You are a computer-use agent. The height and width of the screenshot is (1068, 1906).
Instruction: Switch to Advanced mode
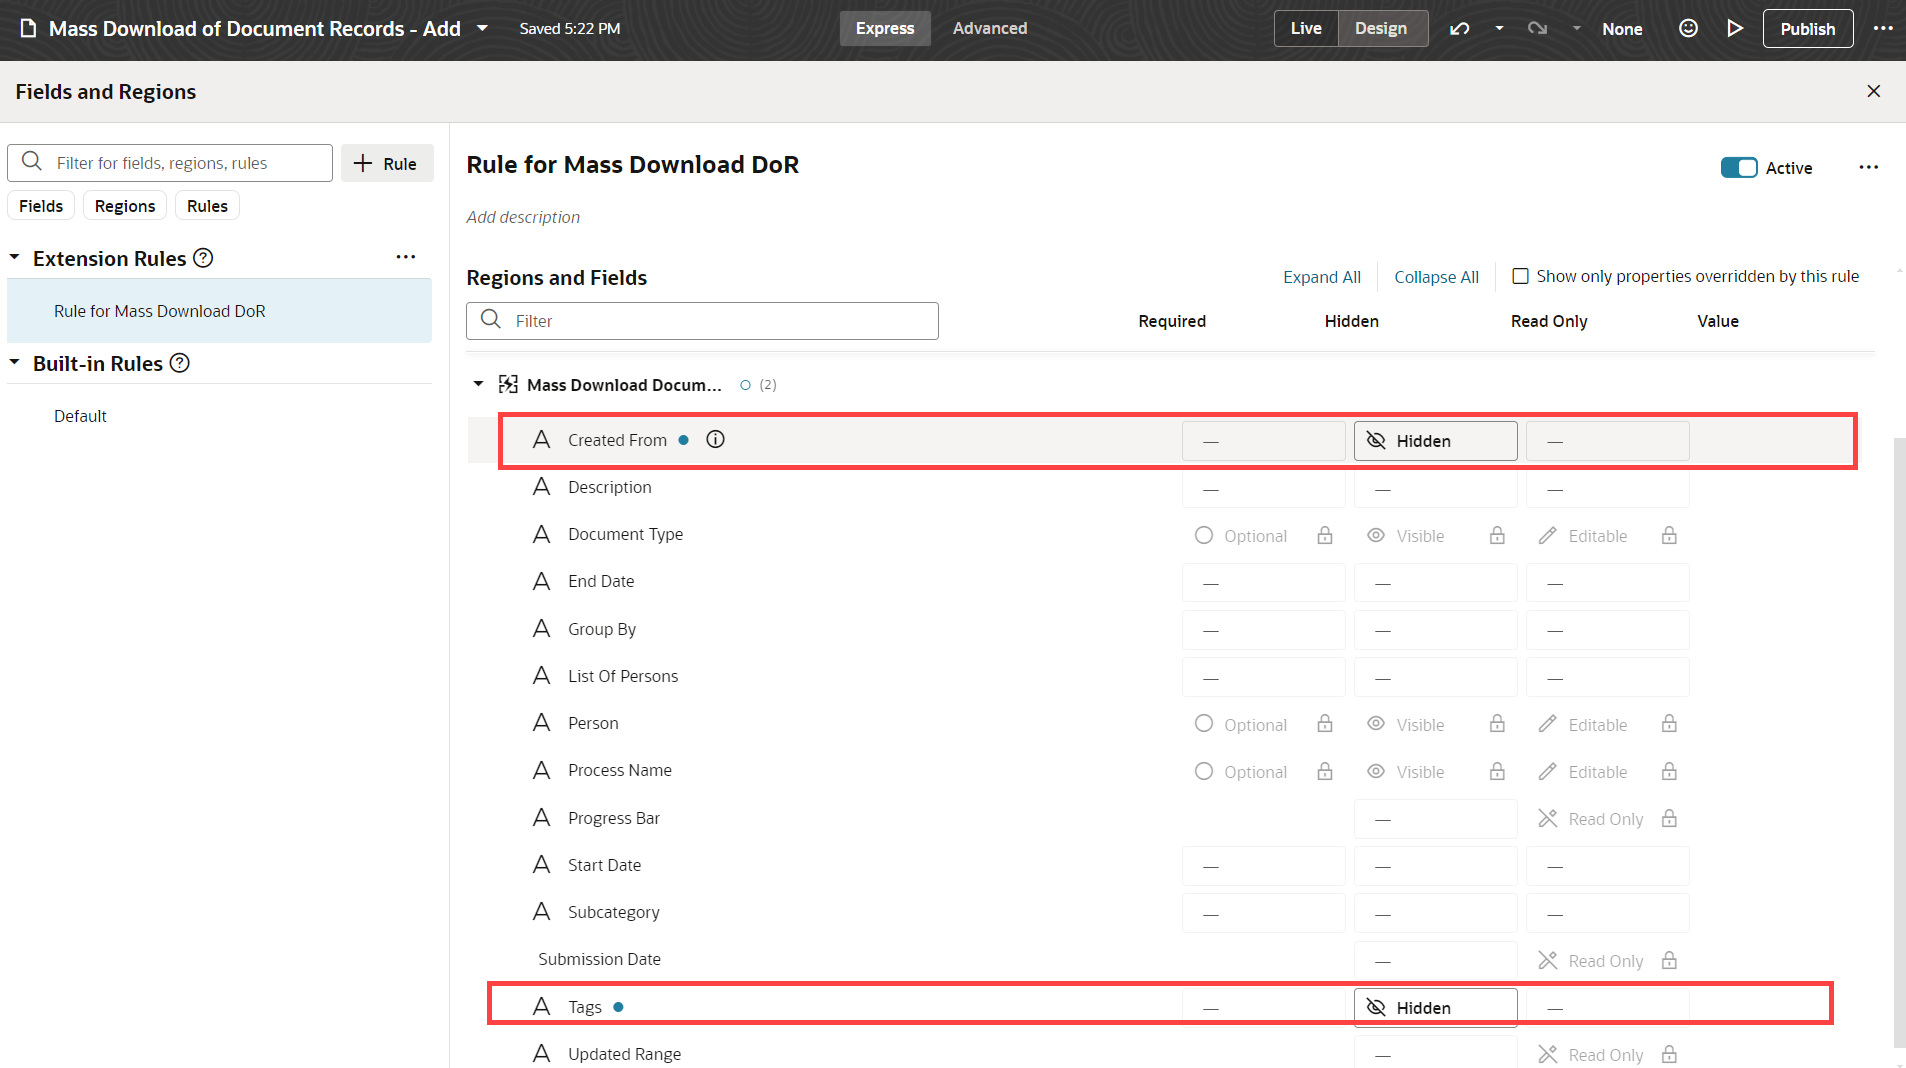pos(990,28)
